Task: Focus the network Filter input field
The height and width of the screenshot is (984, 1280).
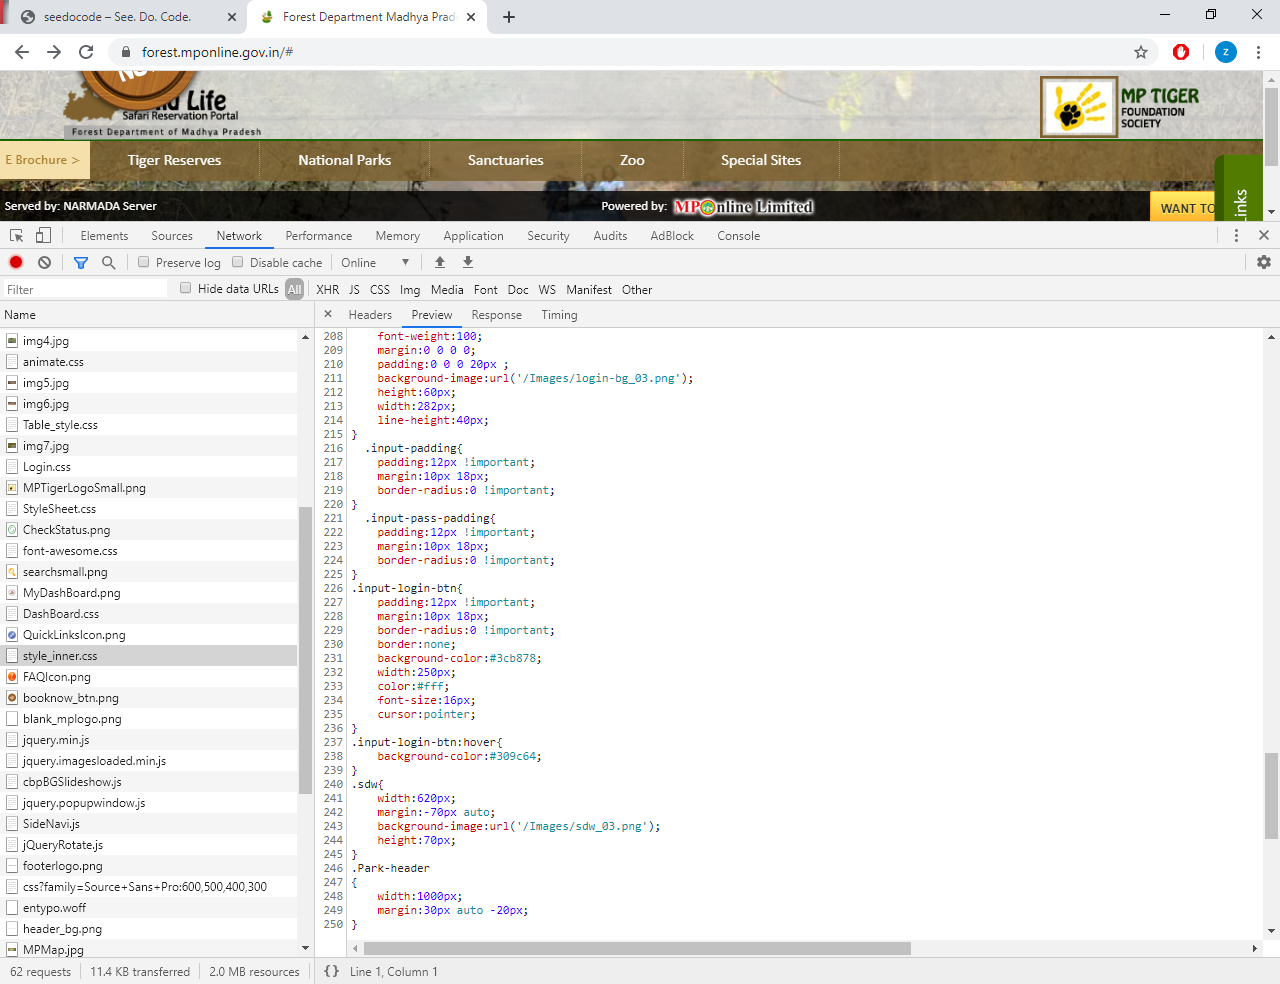Action: click(x=85, y=289)
